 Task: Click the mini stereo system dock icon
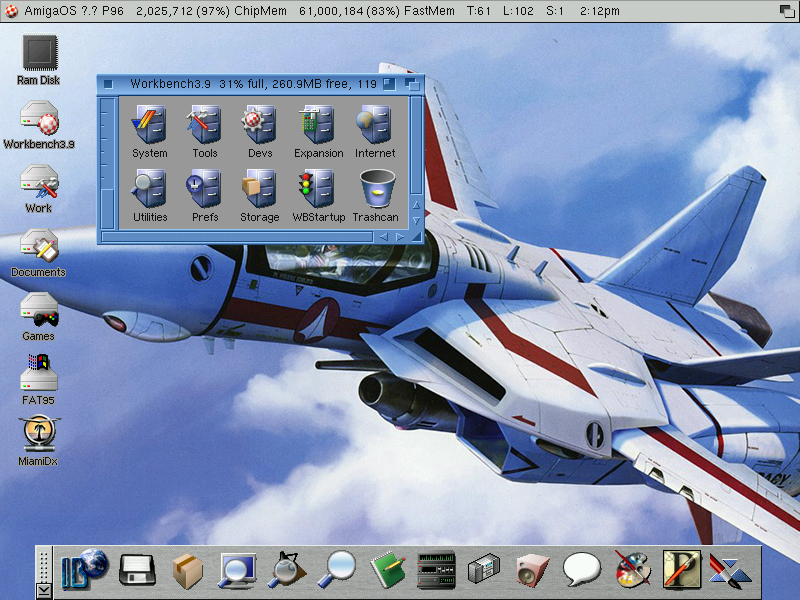coord(484,569)
